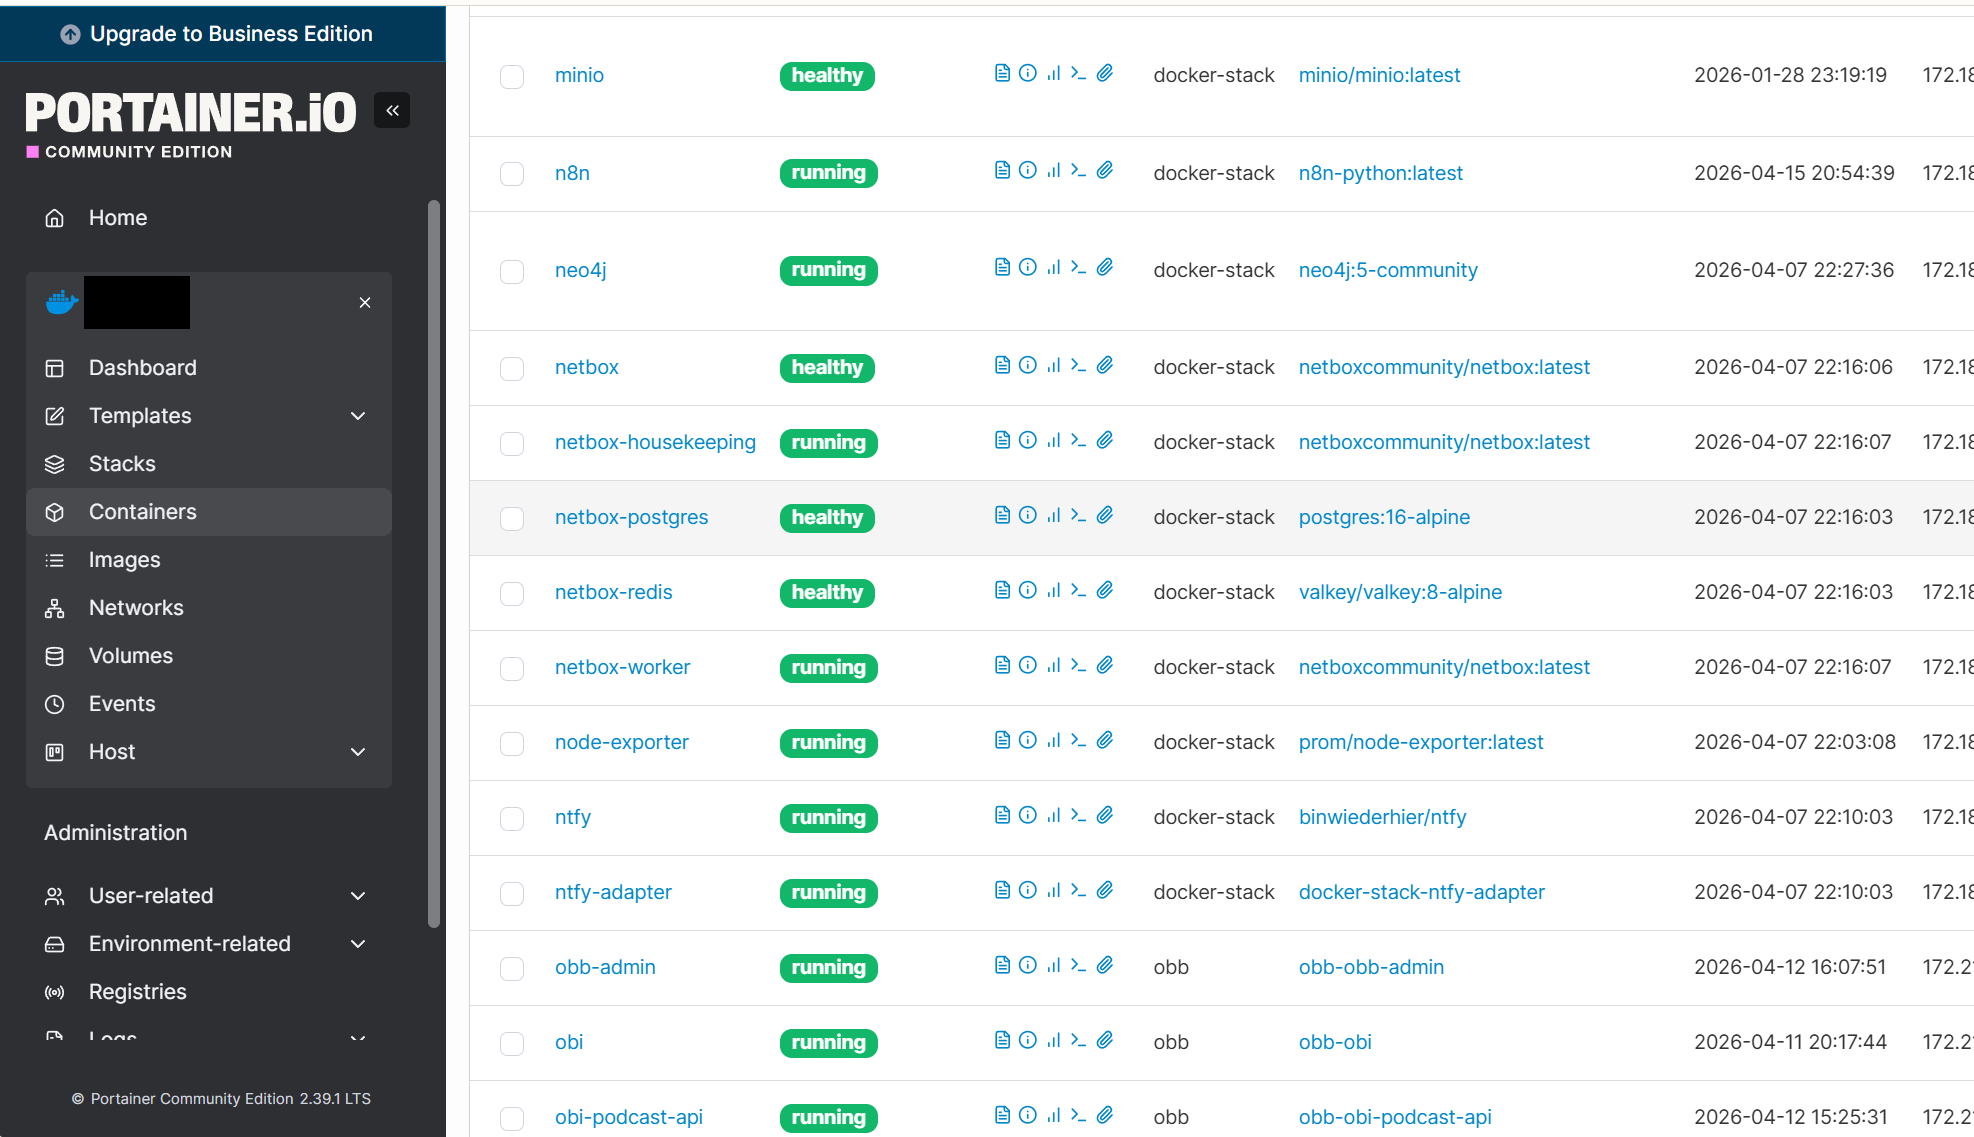Expand the Host menu chevron
The width and height of the screenshot is (1974, 1137).
click(x=358, y=752)
